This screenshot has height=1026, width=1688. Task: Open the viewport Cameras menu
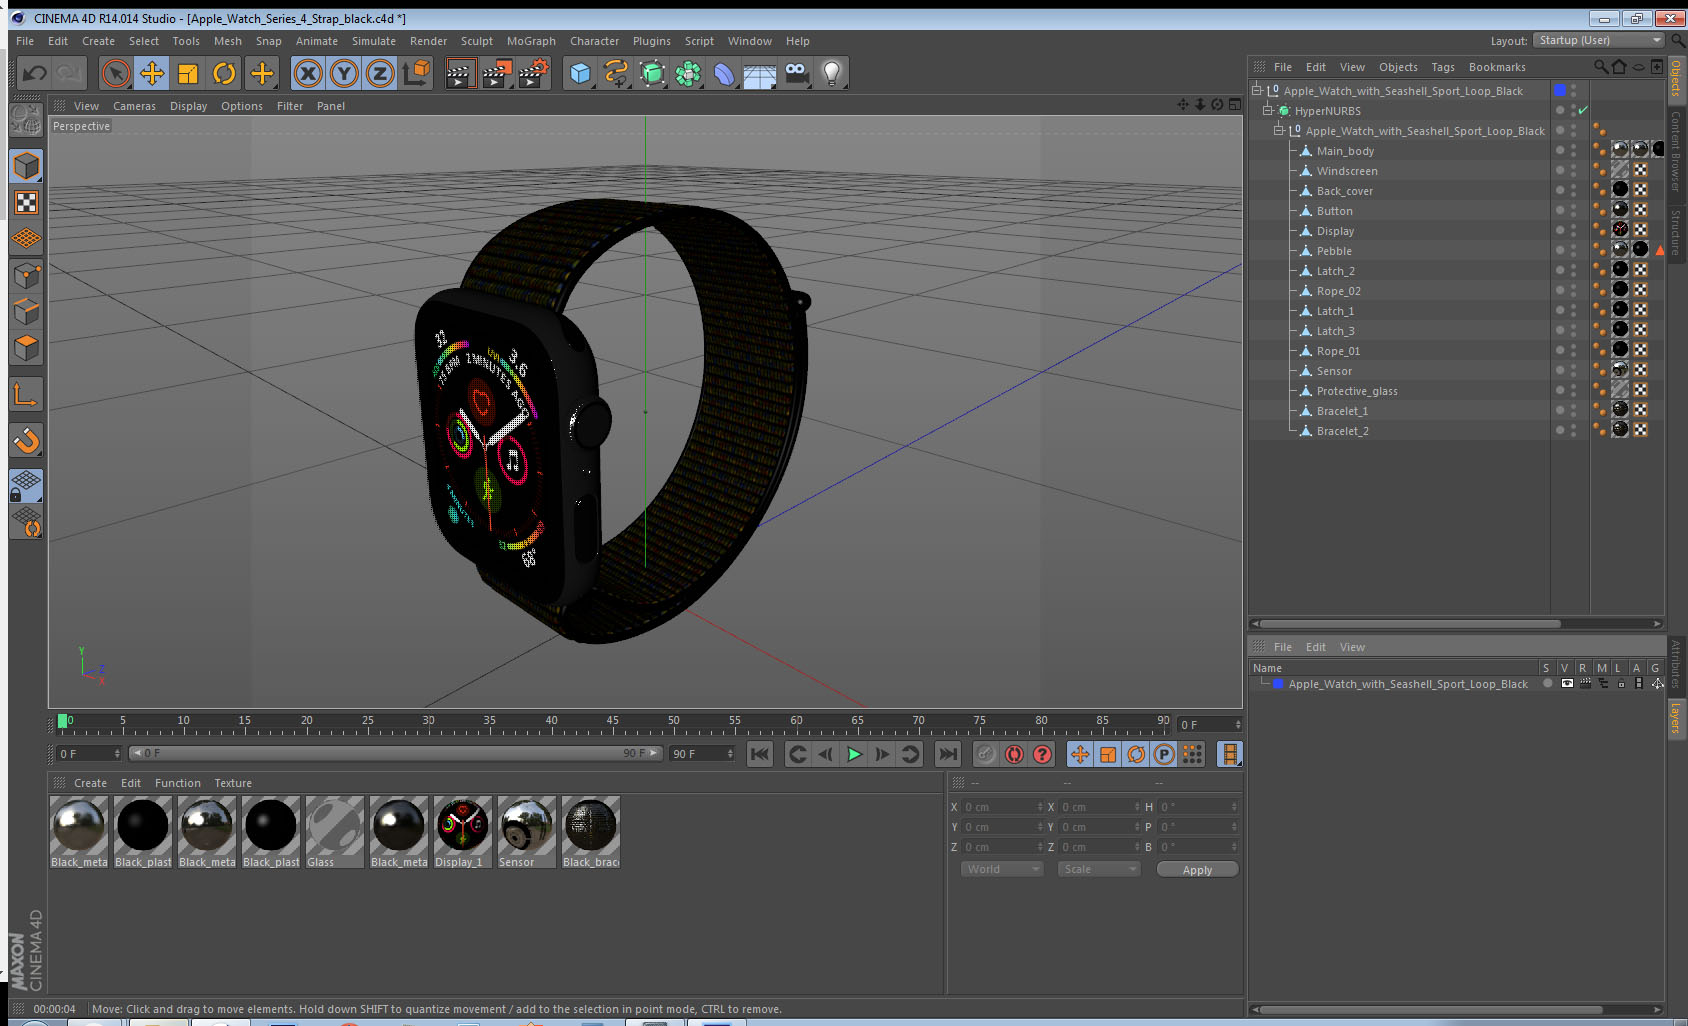(x=134, y=106)
